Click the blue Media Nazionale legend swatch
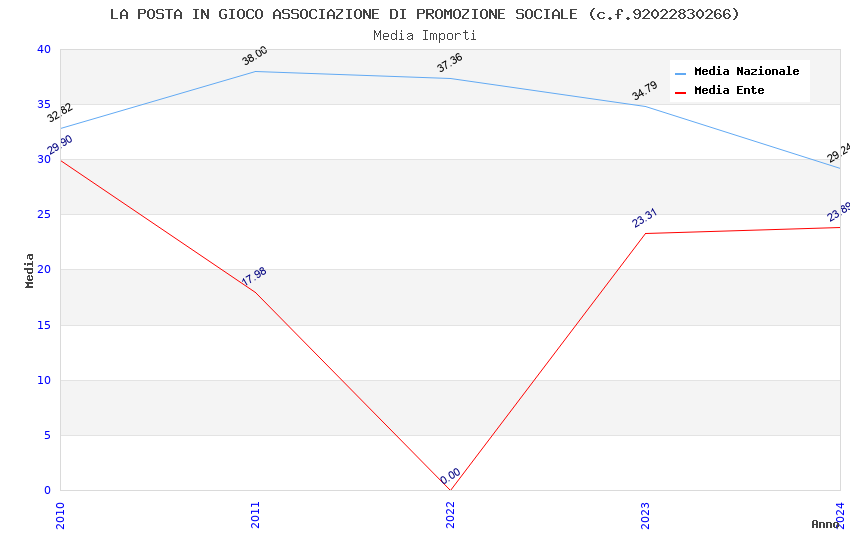The width and height of the screenshot is (850, 550). pyautogui.click(x=681, y=73)
